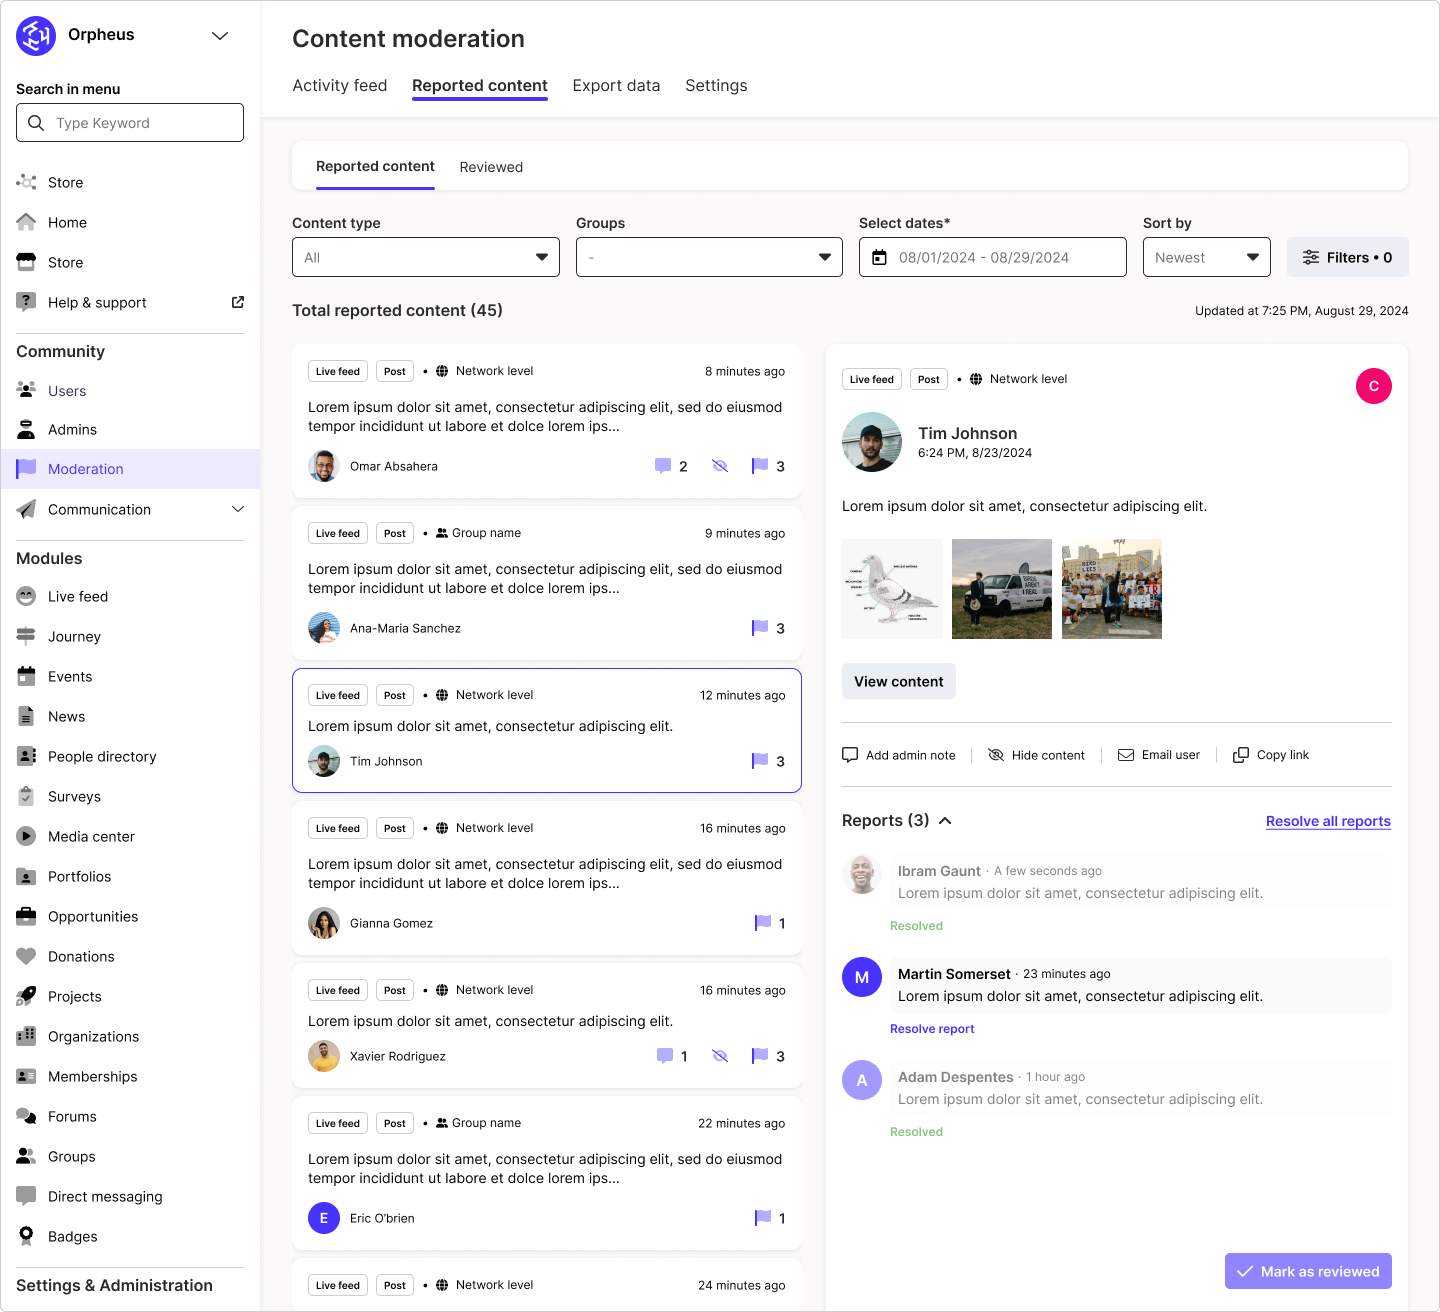Select the Reported content top tab

pos(480,86)
